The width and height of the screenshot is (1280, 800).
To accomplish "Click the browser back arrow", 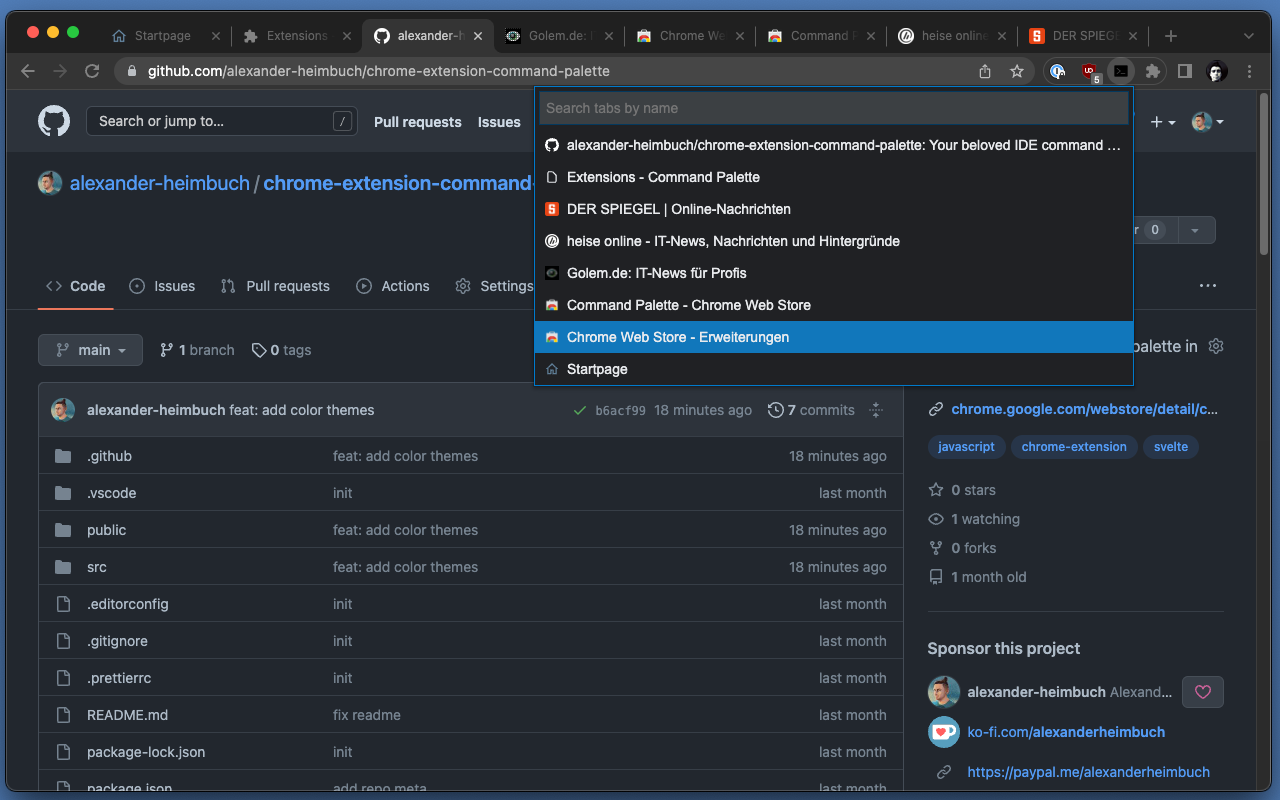I will [x=28, y=71].
